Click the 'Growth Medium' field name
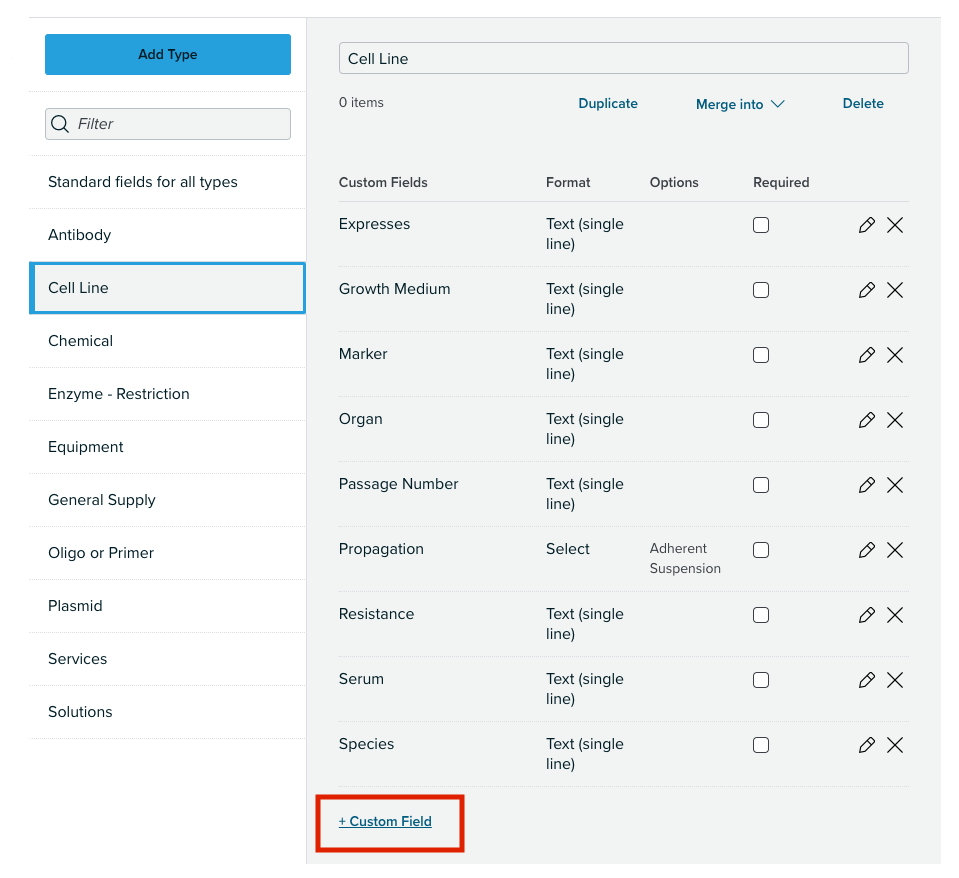 click(x=394, y=289)
